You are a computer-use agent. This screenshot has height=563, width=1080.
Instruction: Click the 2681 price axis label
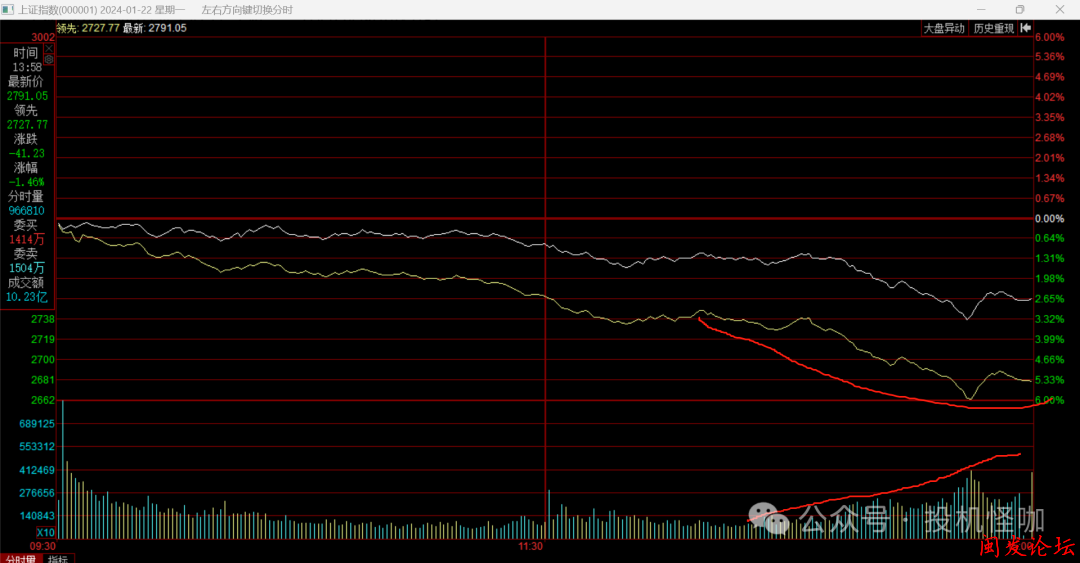43,380
